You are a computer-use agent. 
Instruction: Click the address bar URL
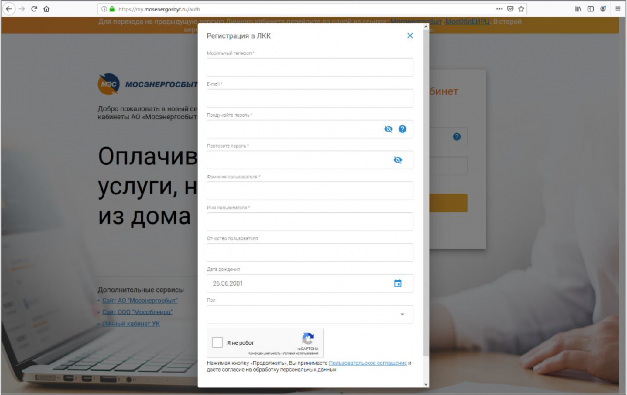[159, 9]
